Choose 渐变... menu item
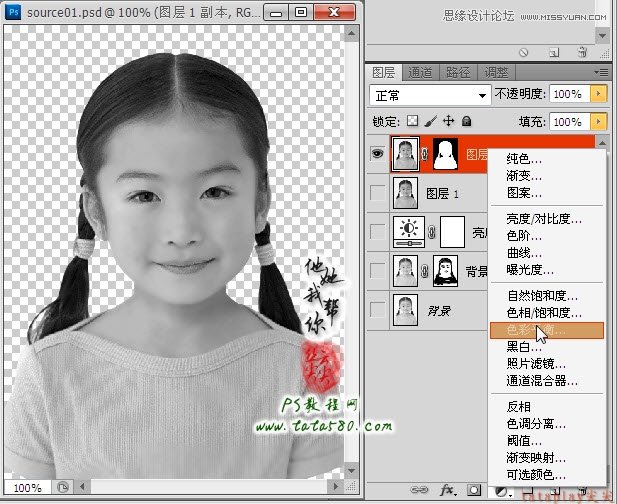This screenshot has width=617, height=504. (547, 175)
